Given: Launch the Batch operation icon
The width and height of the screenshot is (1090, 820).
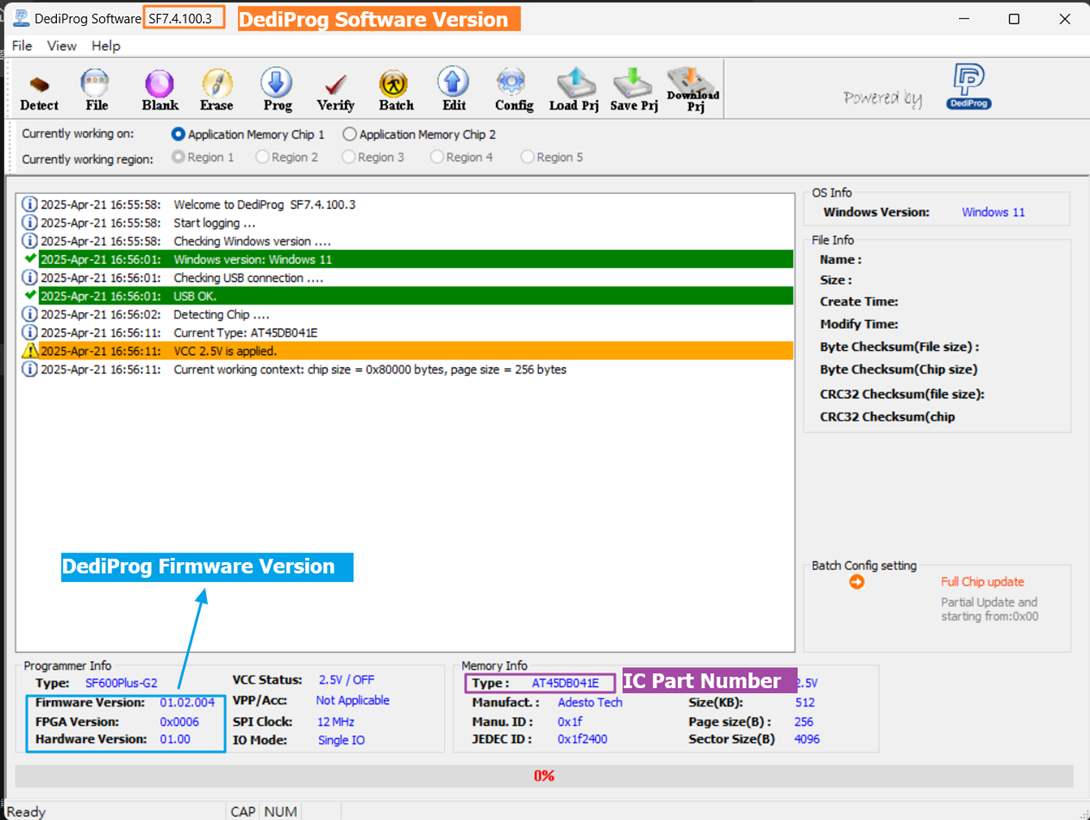Looking at the screenshot, I should tap(396, 90).
